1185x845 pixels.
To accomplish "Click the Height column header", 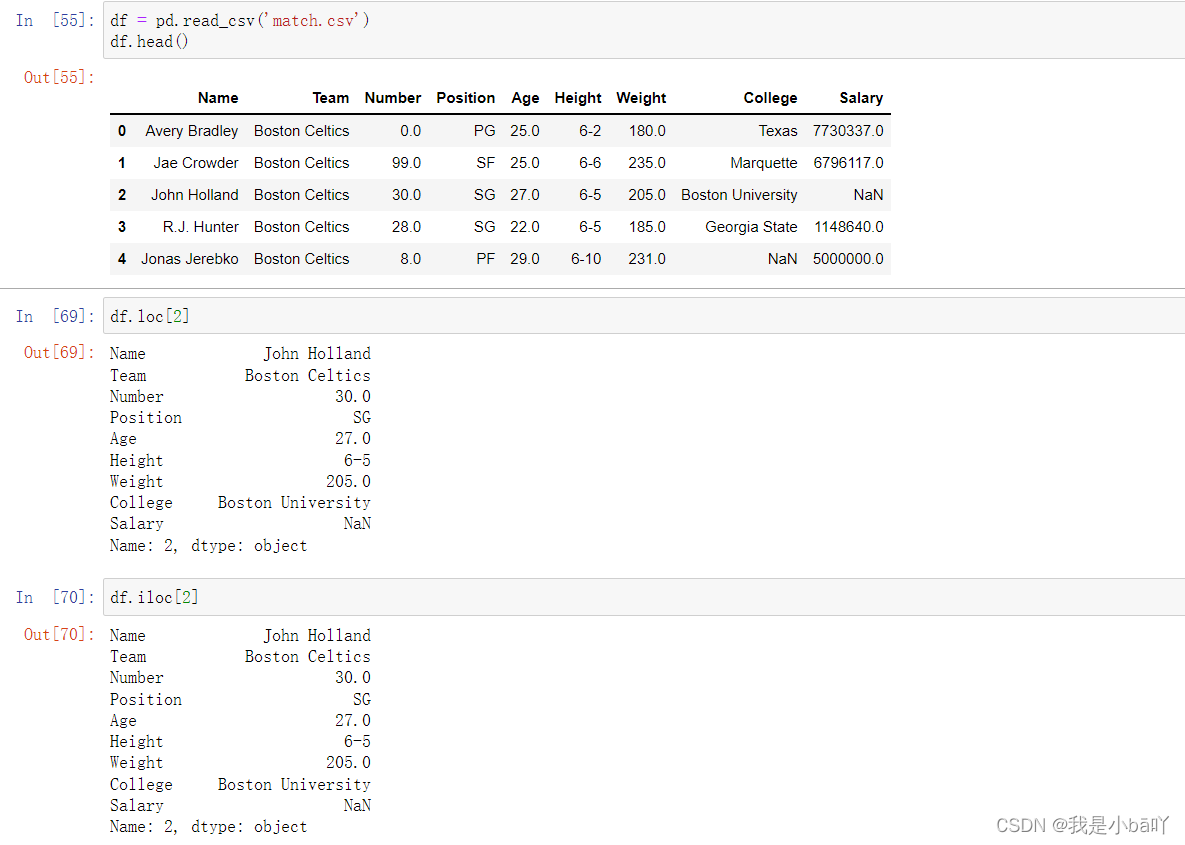I will pos(578,98).
